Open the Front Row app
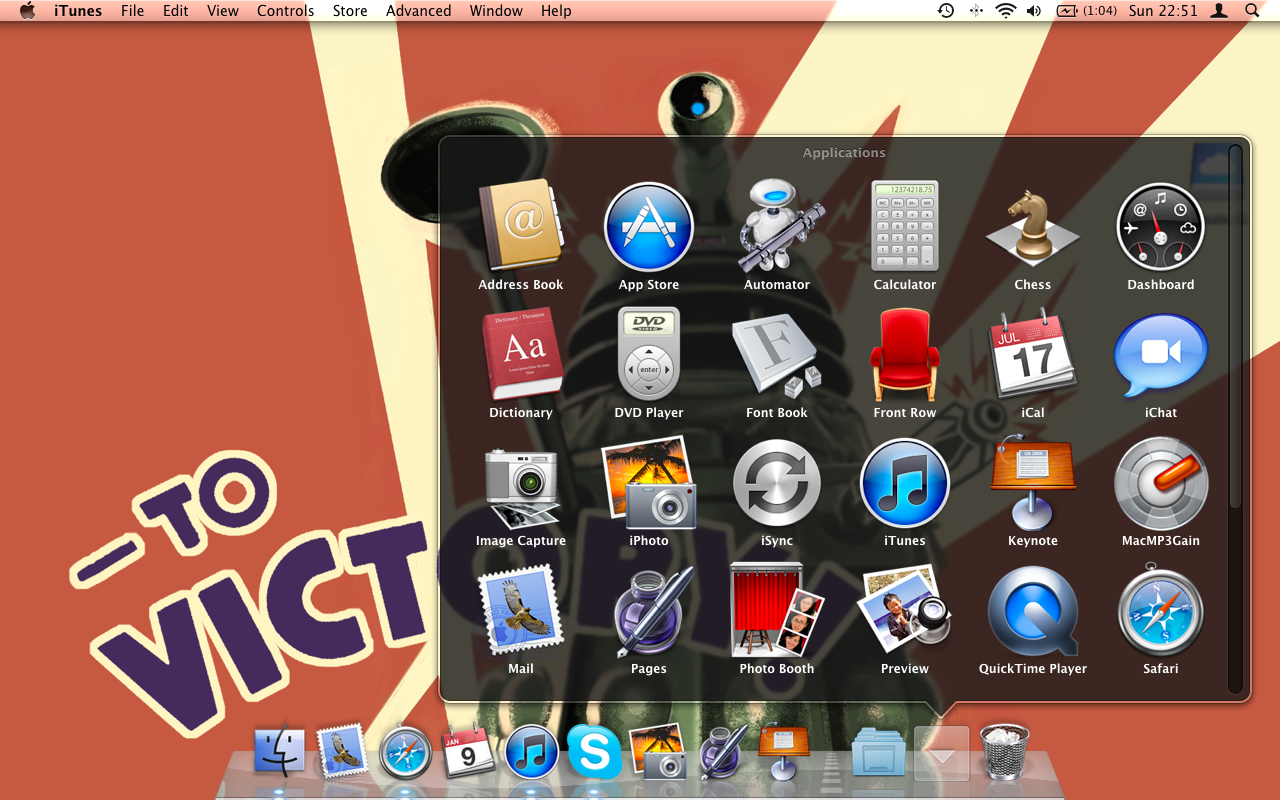The height and width of the screenshot is (800, 1280). click(905, 355)
